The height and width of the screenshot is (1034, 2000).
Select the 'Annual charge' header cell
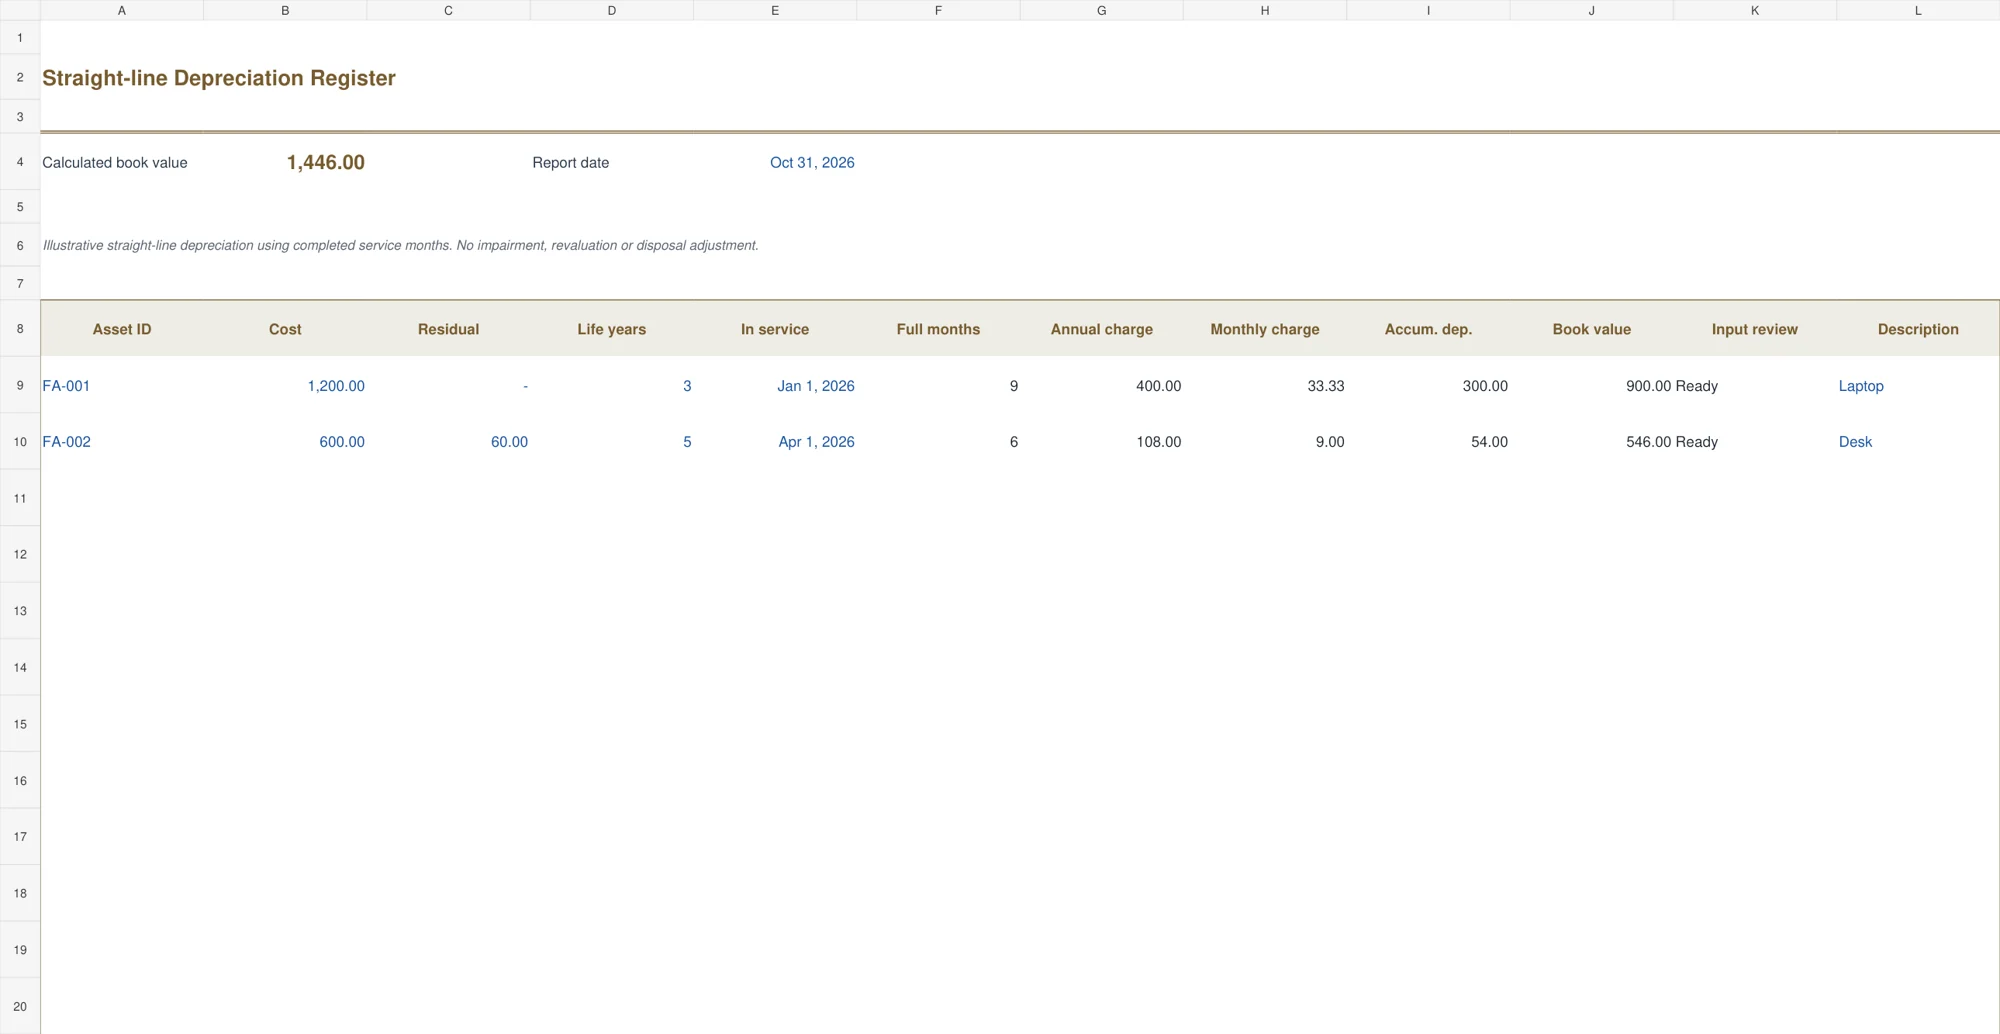click(x=1102, y=329)
